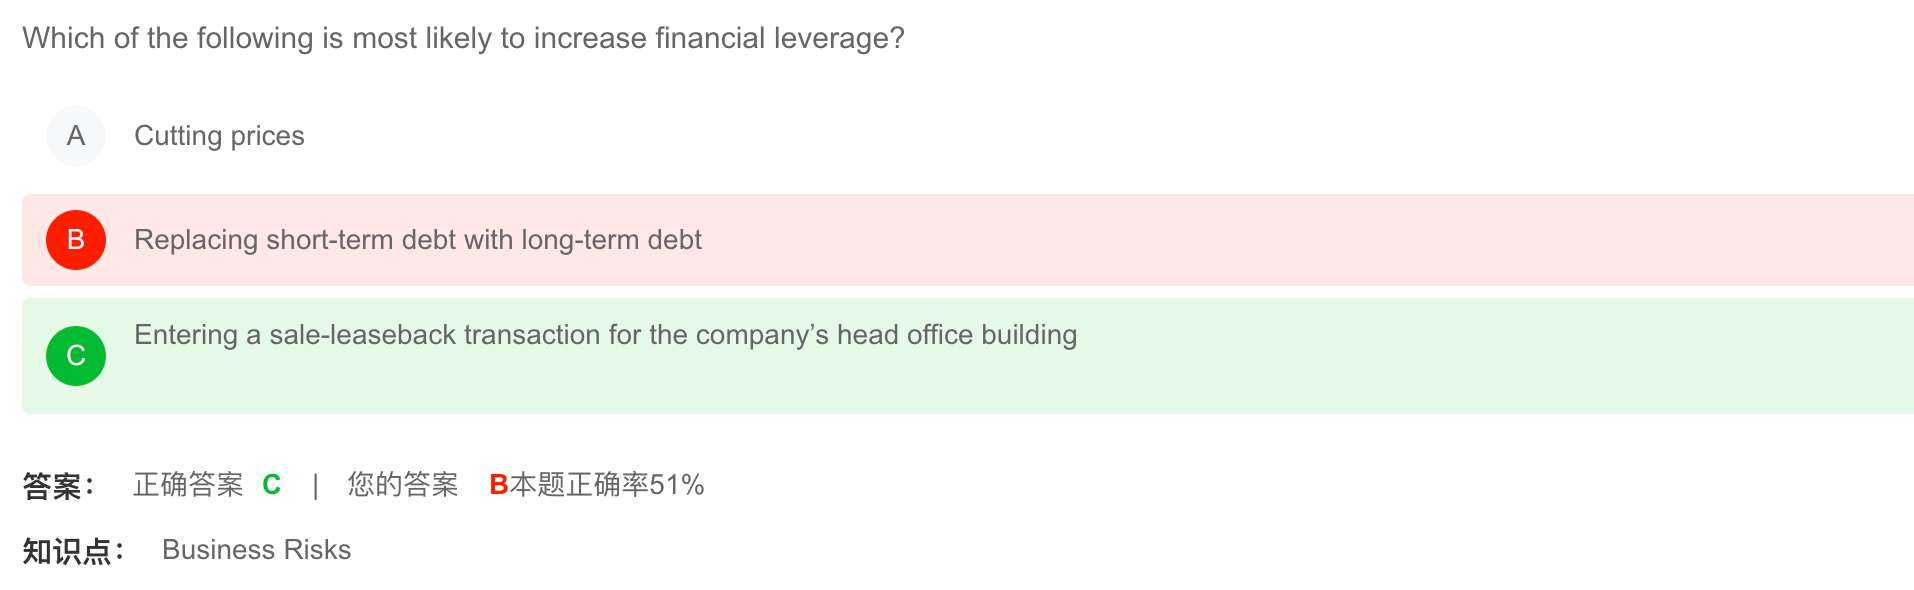Click the "本题正确率51%" accuracy text

point(607,485)
